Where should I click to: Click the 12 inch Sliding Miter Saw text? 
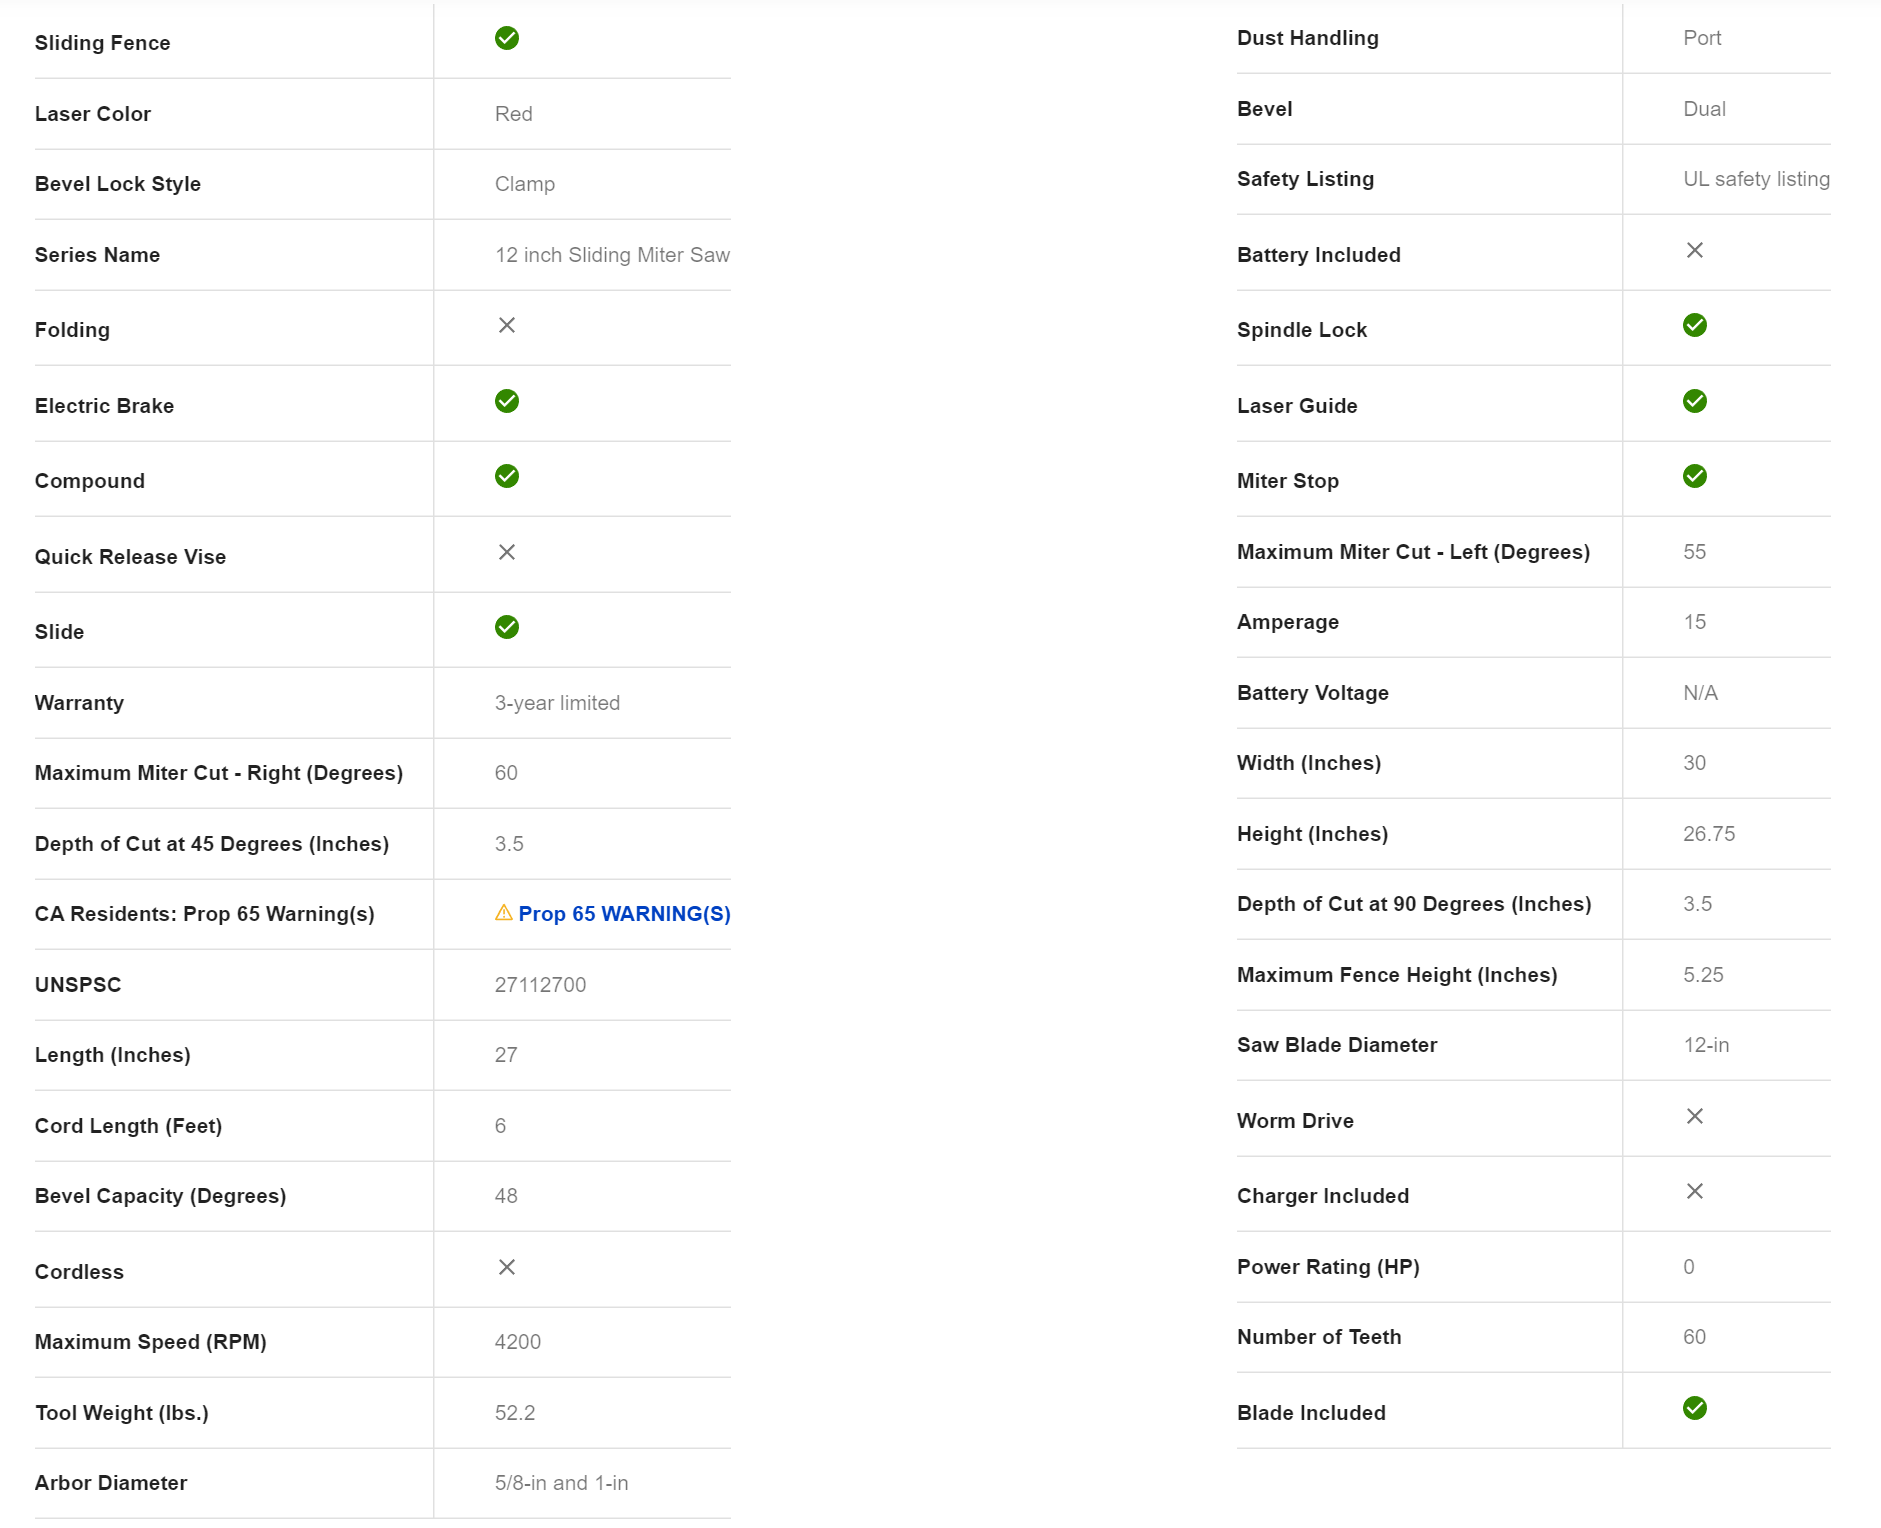coord(612,255)
